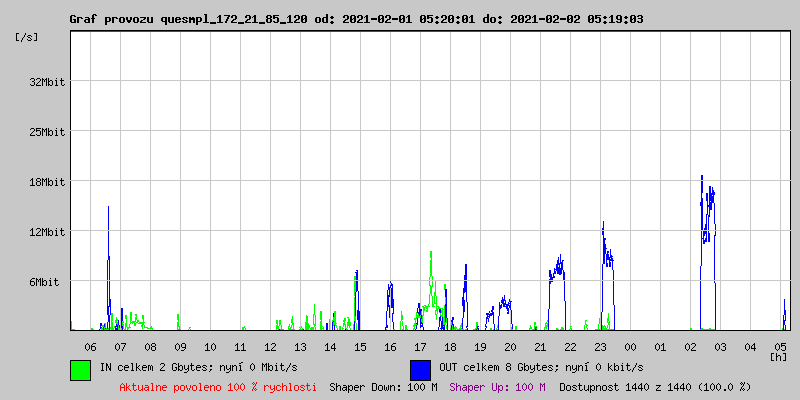Click the '[/s]' unit label above y-axis
The image size is (800, 400).
pyautogui.click(x=27, y=36)
